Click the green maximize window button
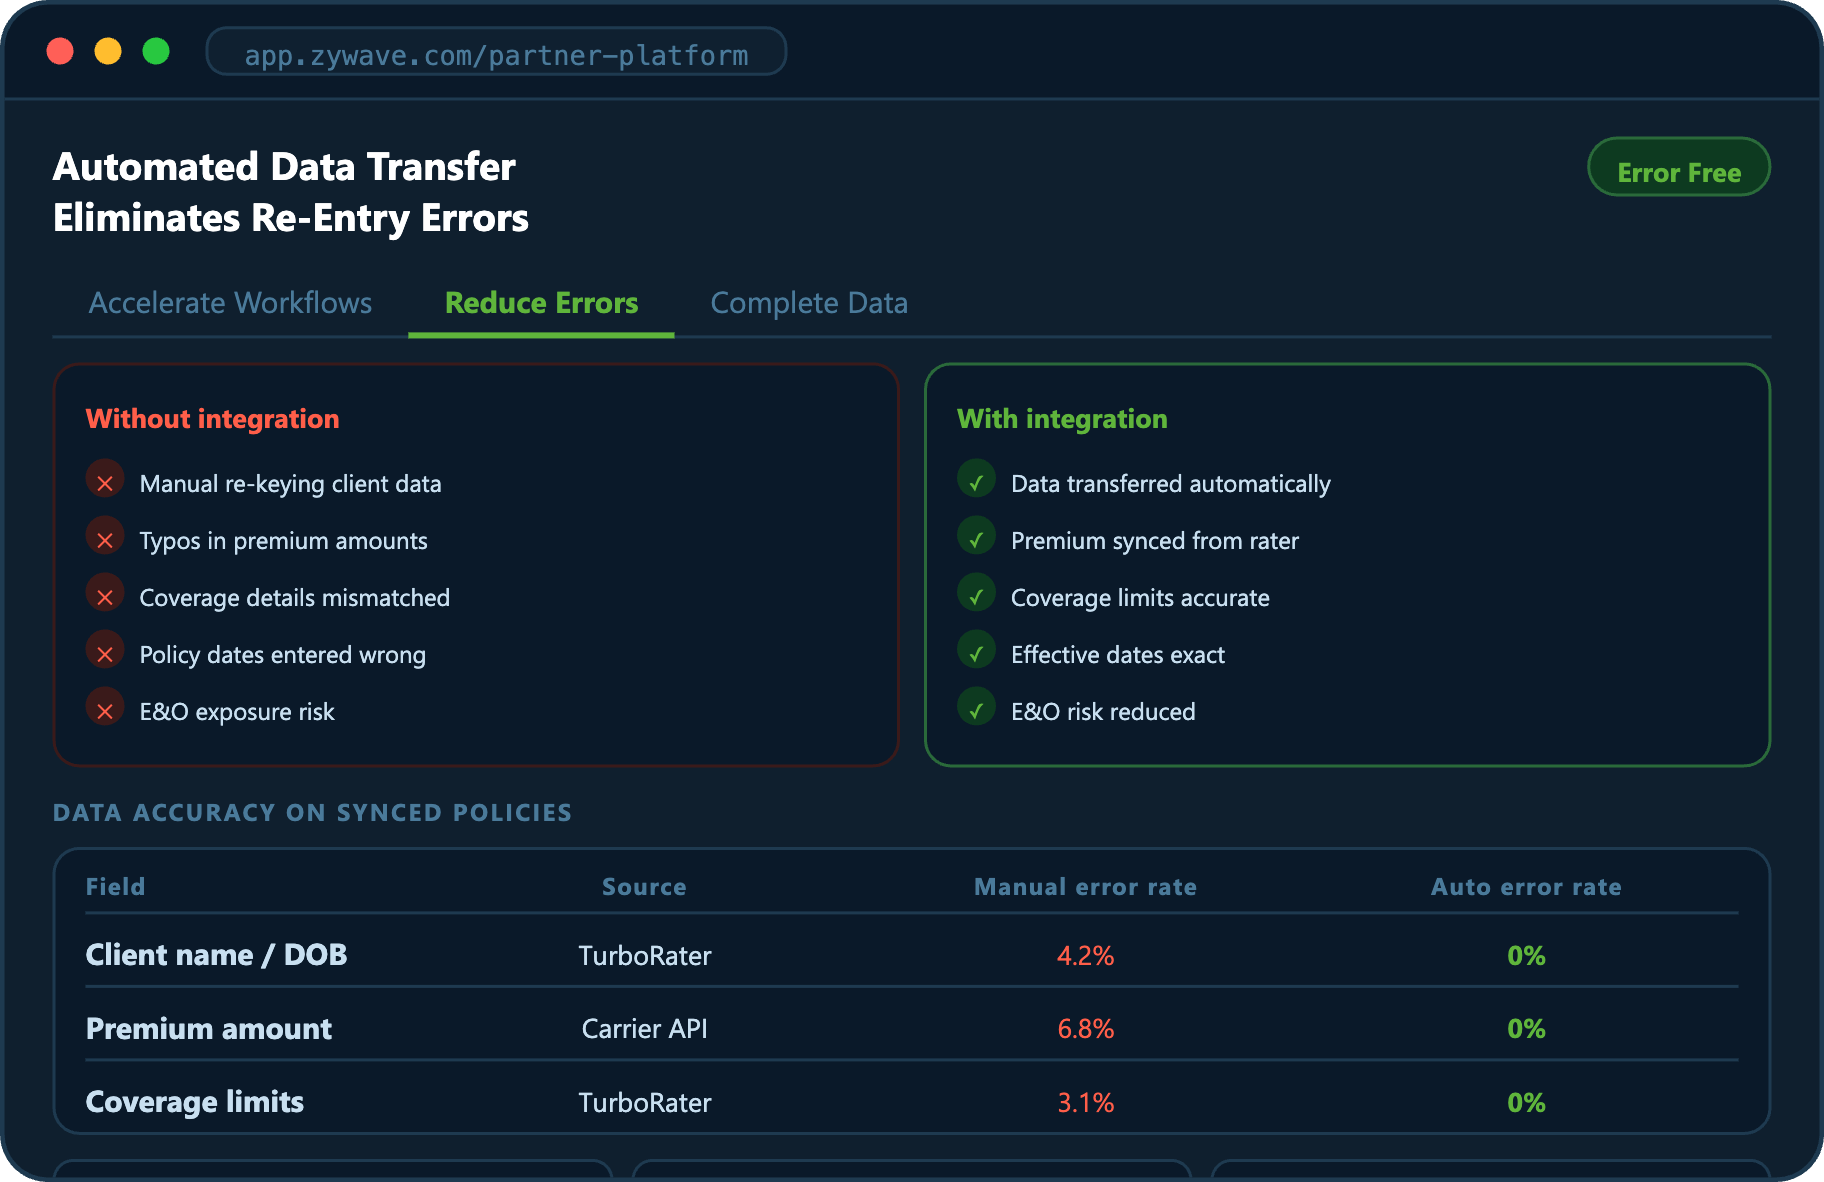Viewport: 1824px width, 1182px height. pos(156,51)
